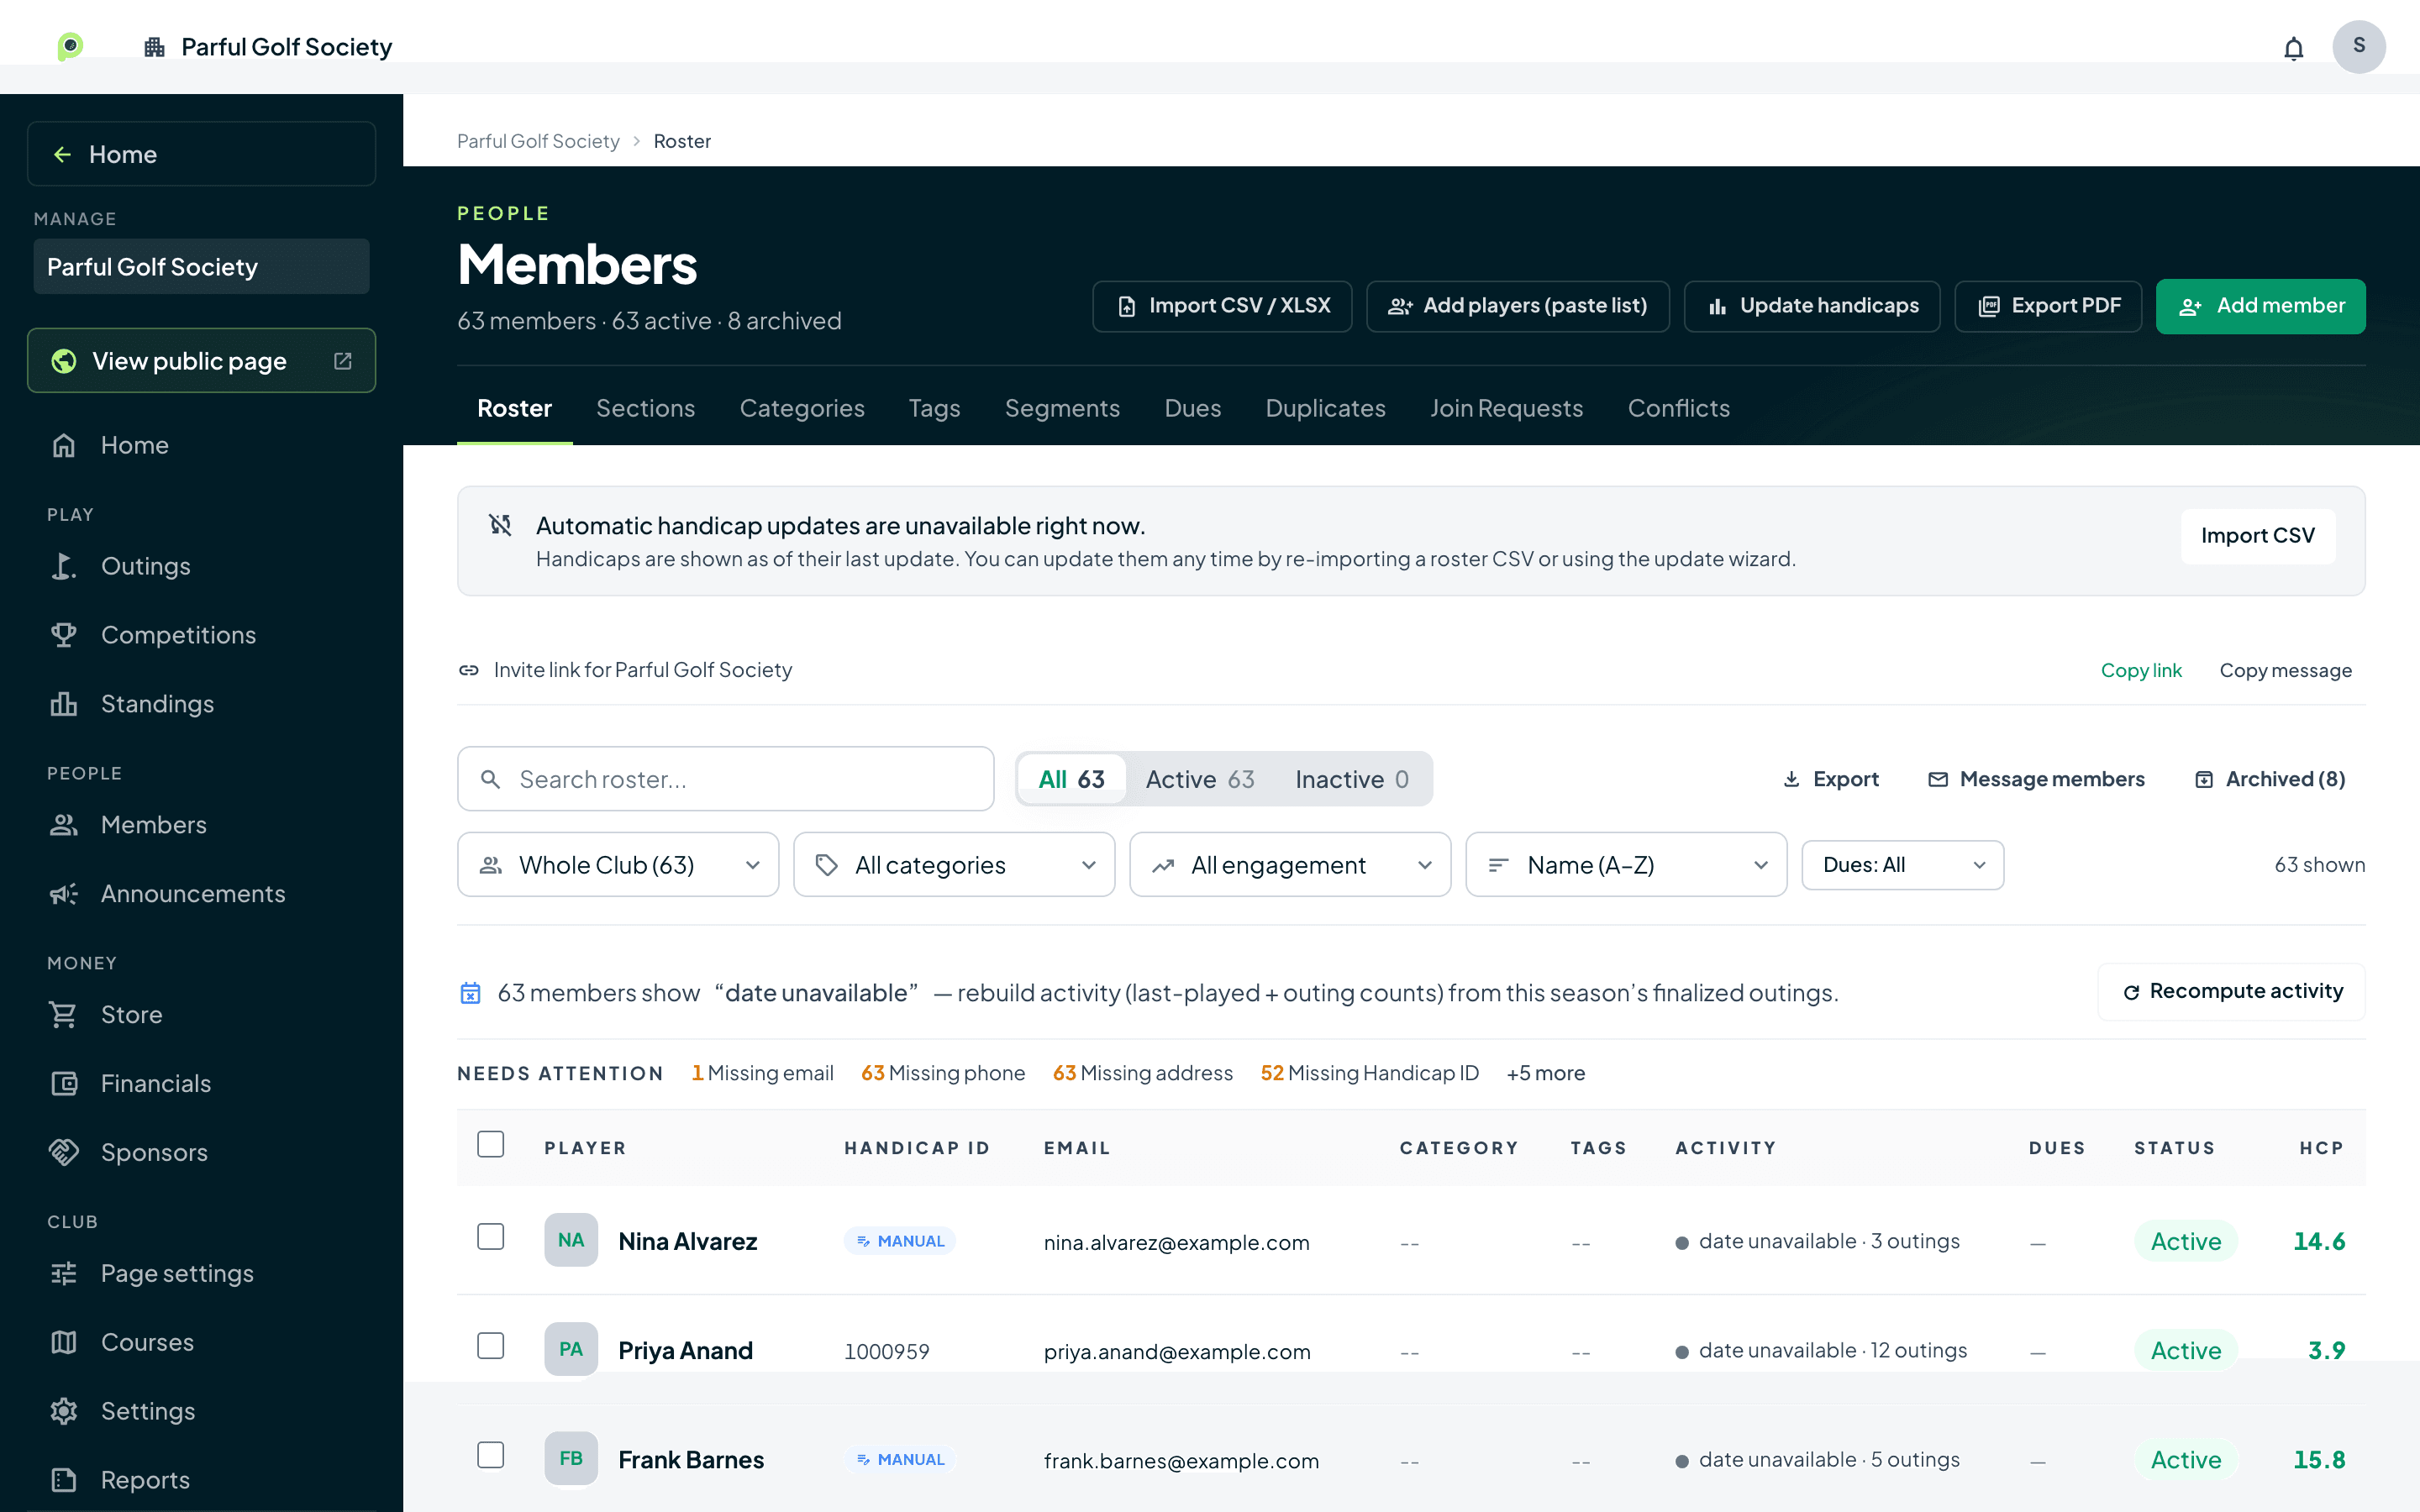Click Copy message
The image size is (2420, 1512).
click(x=2285, y=670)
